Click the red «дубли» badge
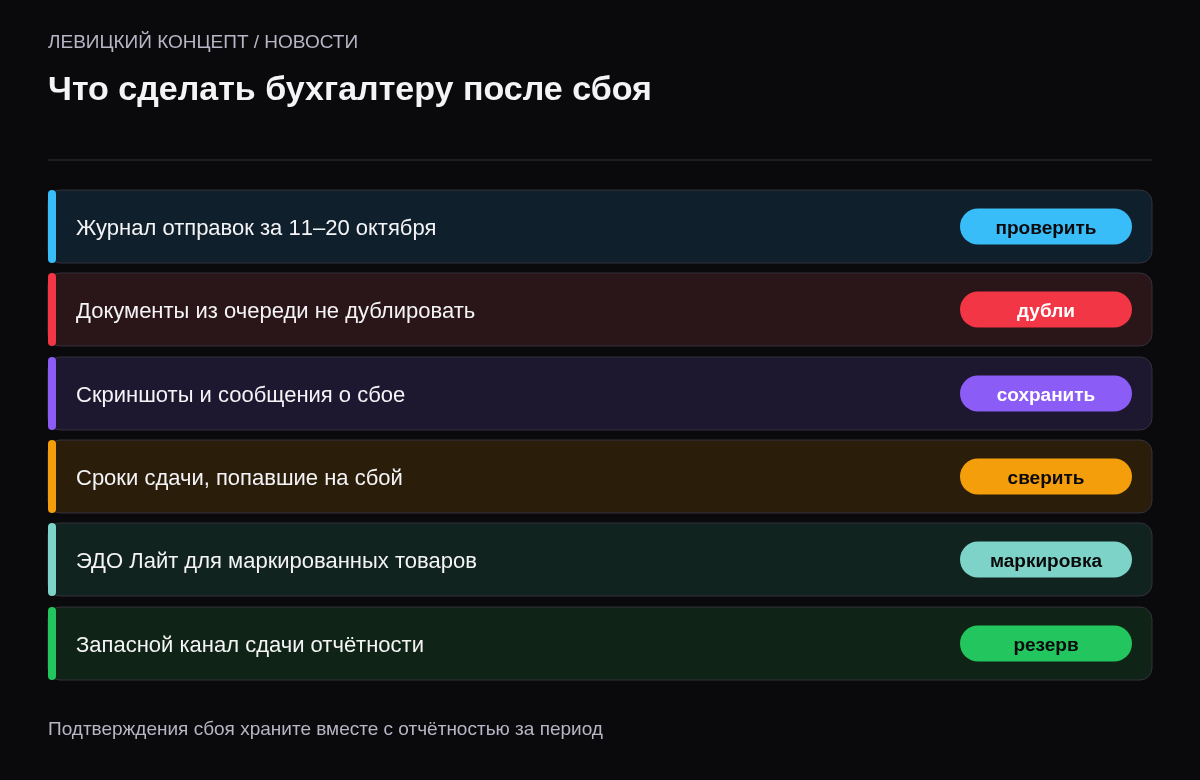This screenshot has height=780, width=1200. point(1046,310)
